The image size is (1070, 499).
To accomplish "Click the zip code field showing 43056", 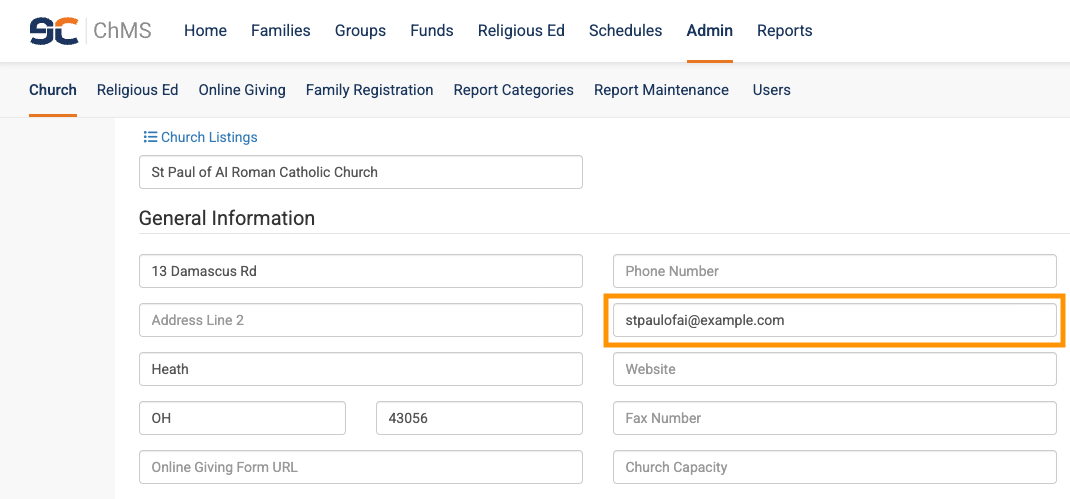I will tap(479, 418).
